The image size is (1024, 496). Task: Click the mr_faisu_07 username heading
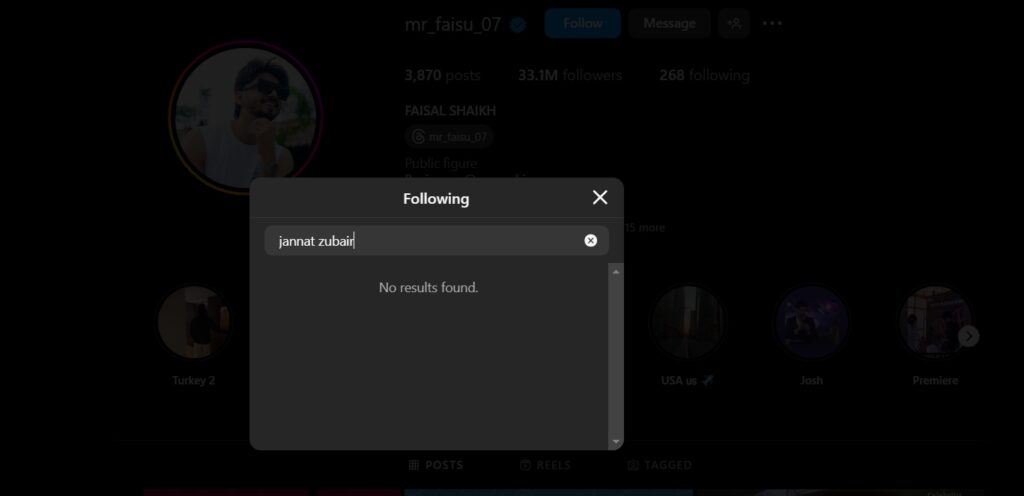(x=453, y=25)
